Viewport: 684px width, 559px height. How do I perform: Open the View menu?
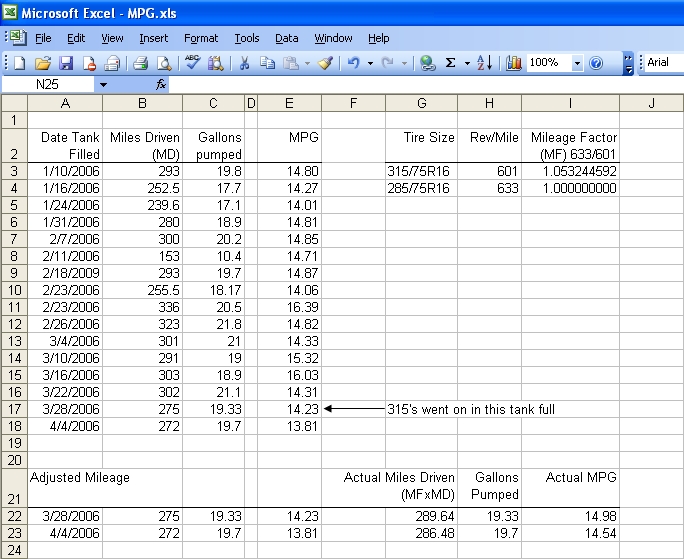pyautogui.click(x=112, y=38)
